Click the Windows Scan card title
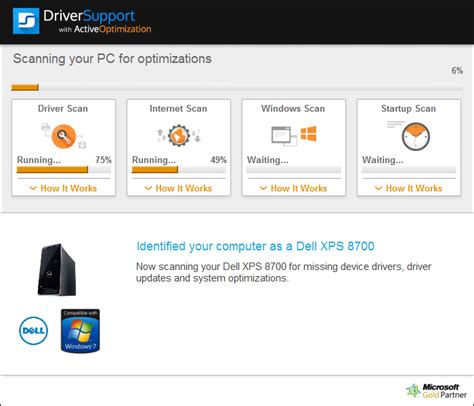The height and width of the screenshot is (406, 474). coord(293,109)
